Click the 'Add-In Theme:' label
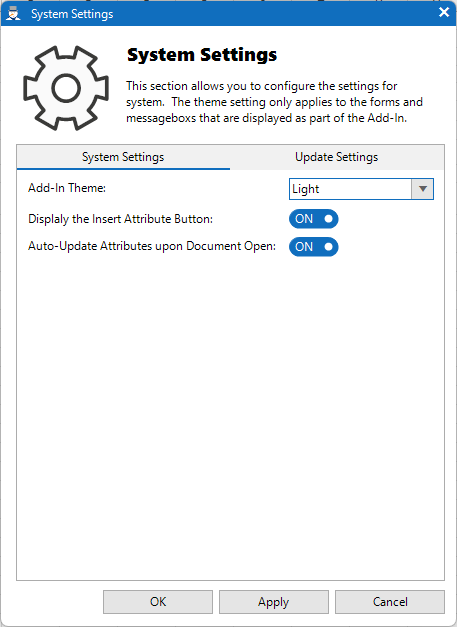457x627 pixels. click(x=67, y=188)
